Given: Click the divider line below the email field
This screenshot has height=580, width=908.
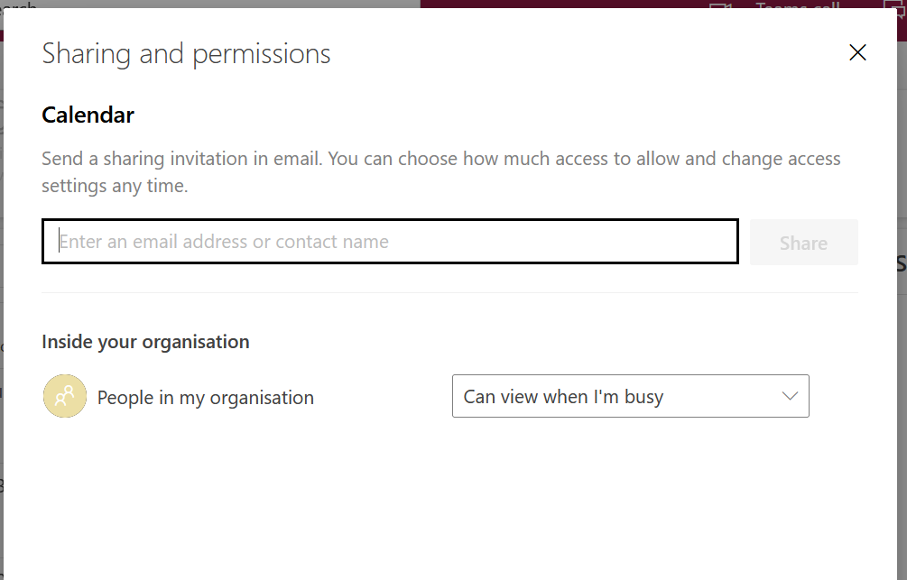Looking at the screenshot, I should point(449,293).
